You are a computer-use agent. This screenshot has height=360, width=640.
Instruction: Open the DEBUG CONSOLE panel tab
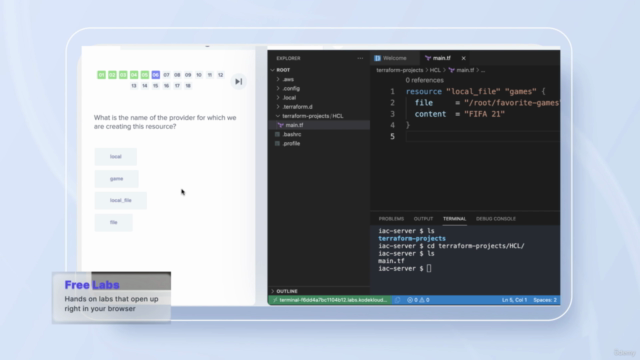click(496, 219)
